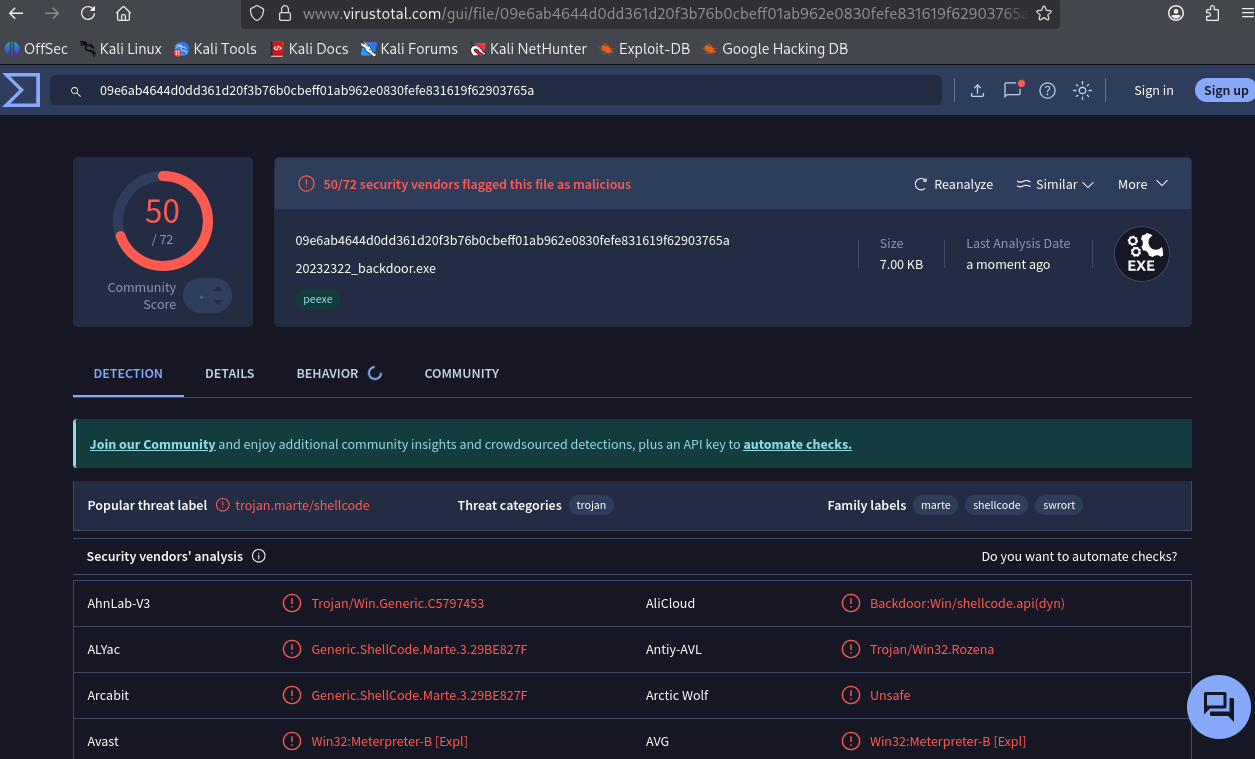Click the marte family label tag
Screen dimensions: 1255x759
point(935,505)
